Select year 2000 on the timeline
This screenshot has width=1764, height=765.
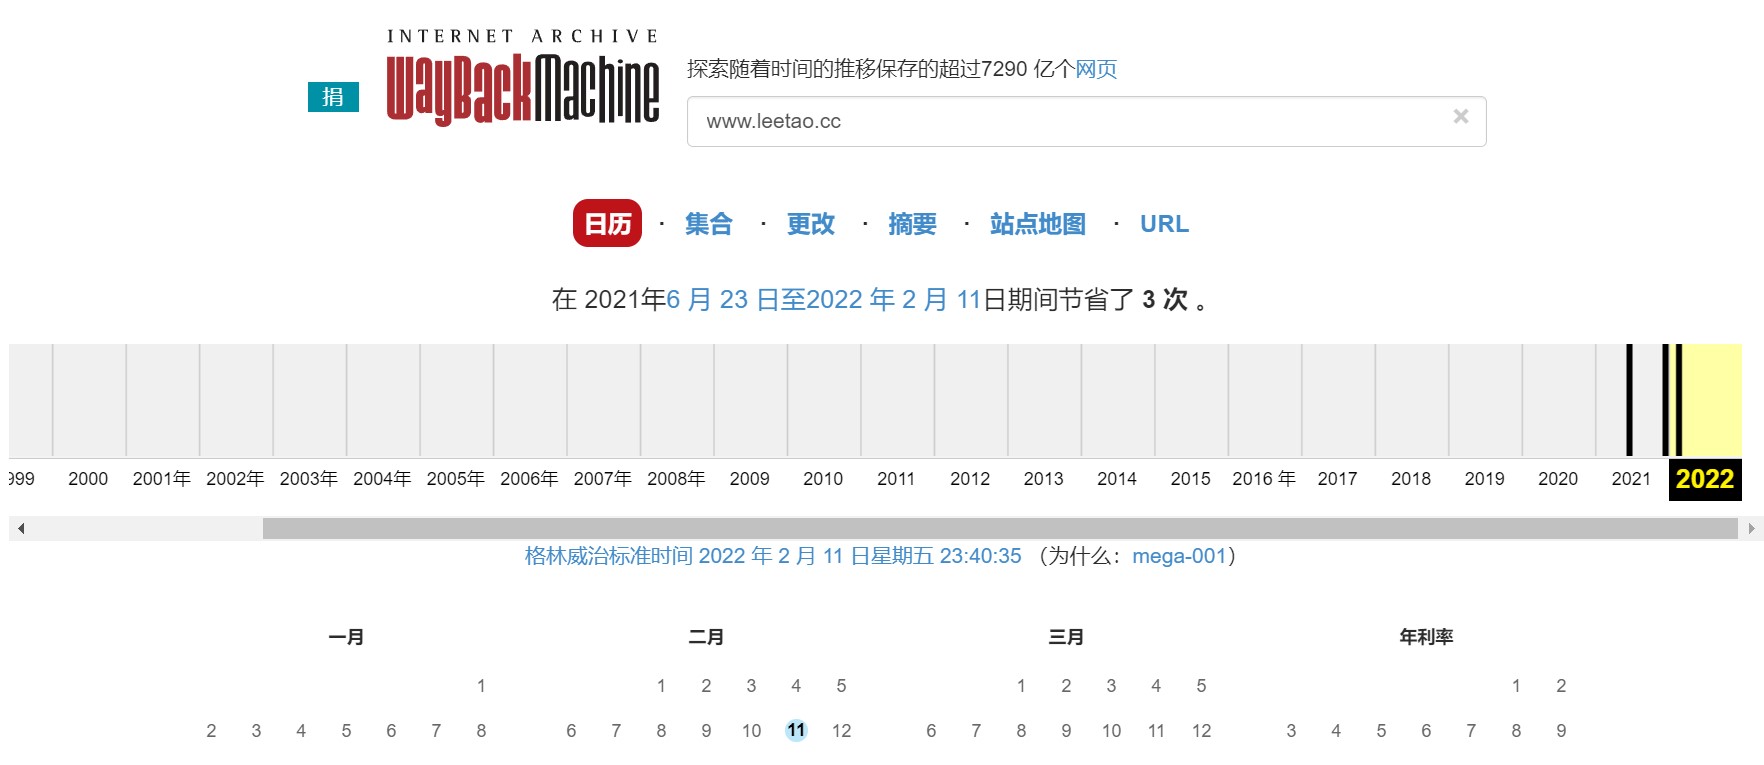tap(88, 479)
